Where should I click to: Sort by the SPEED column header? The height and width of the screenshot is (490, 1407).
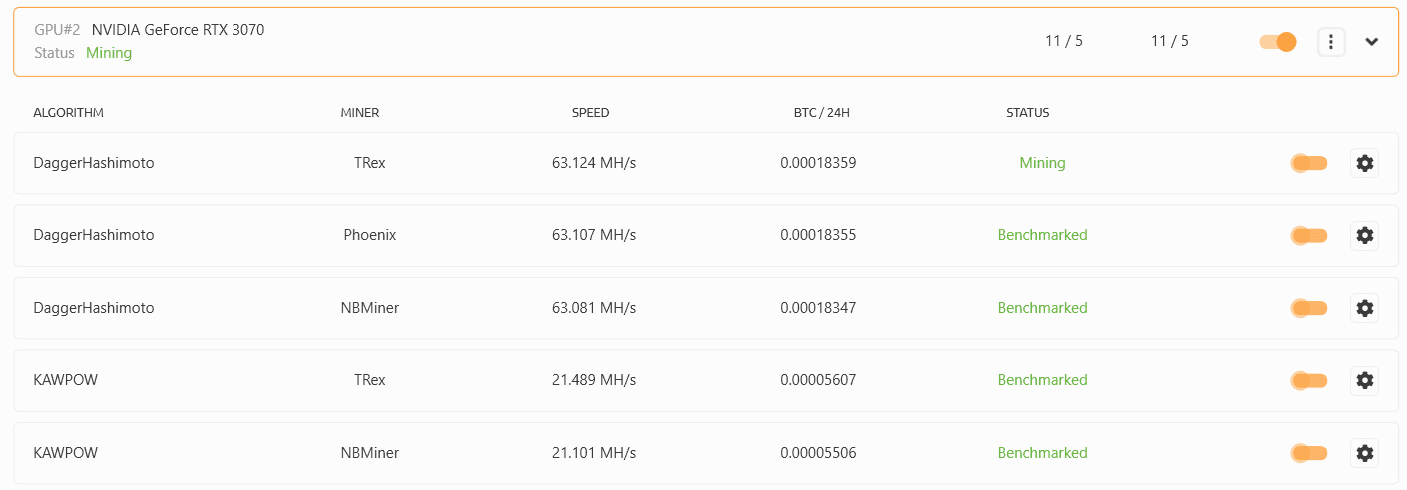coord(590,113)
